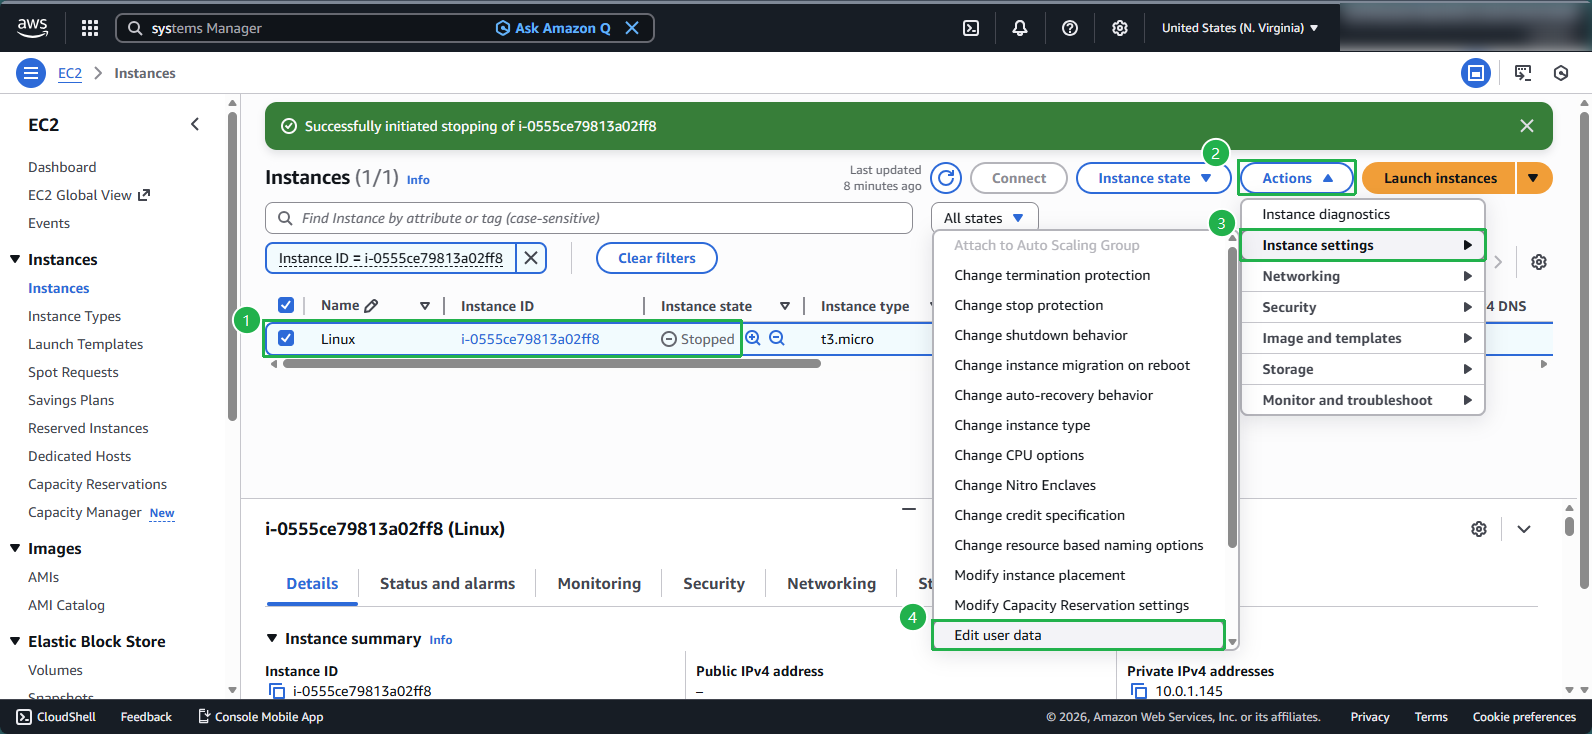Switch to Monitoring tab

(x=599, y=584)
